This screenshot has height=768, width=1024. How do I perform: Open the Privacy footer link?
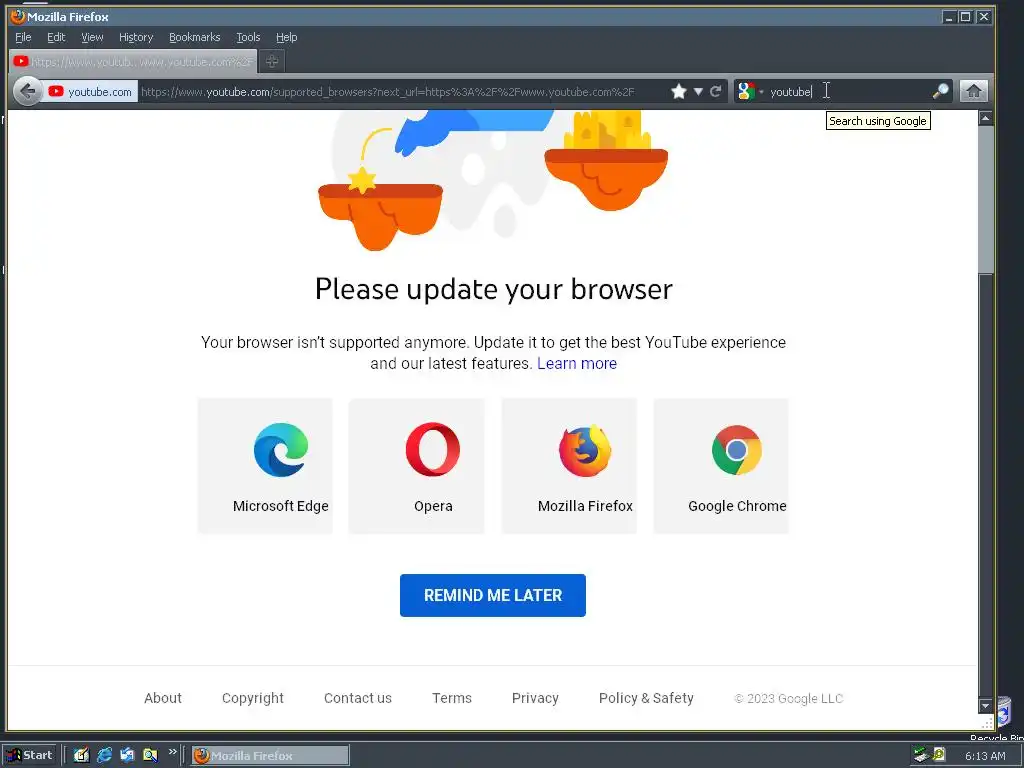click(535, 698)
